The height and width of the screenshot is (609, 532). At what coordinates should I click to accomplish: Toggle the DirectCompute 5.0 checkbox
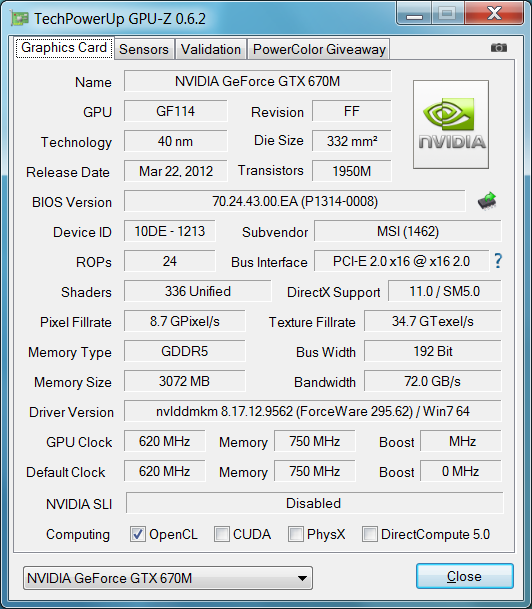pos(370,534)
